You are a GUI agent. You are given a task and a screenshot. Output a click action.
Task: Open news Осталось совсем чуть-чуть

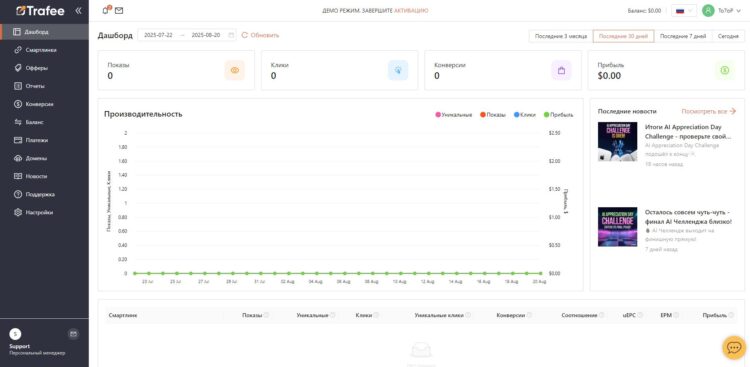click(688, 216)
